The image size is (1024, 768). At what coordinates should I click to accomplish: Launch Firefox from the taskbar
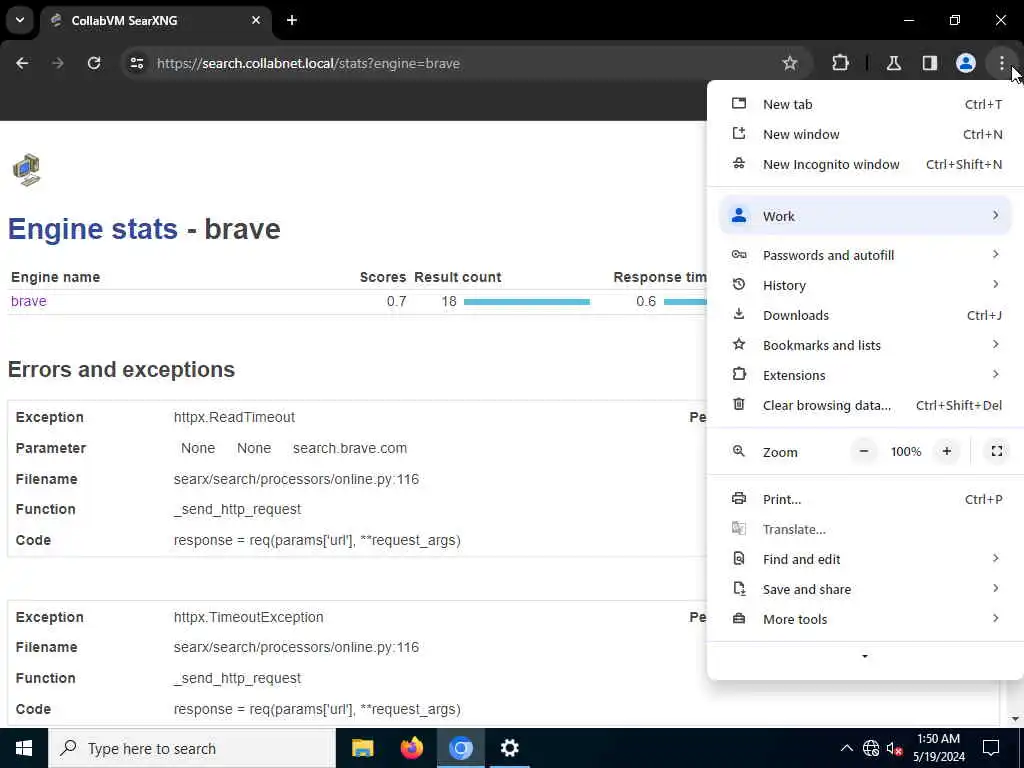pyautogui.click(x=411, y=748)
